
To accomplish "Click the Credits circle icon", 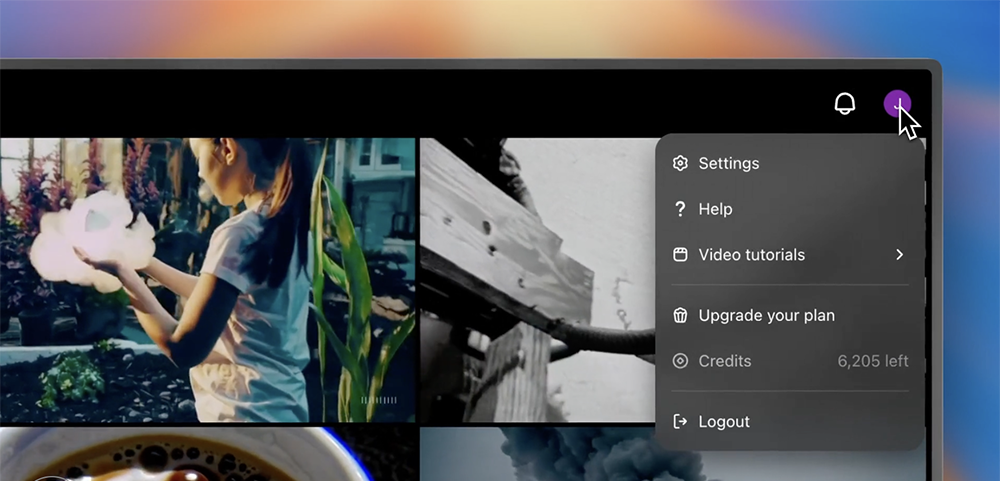I will click(x=680, y=361).
